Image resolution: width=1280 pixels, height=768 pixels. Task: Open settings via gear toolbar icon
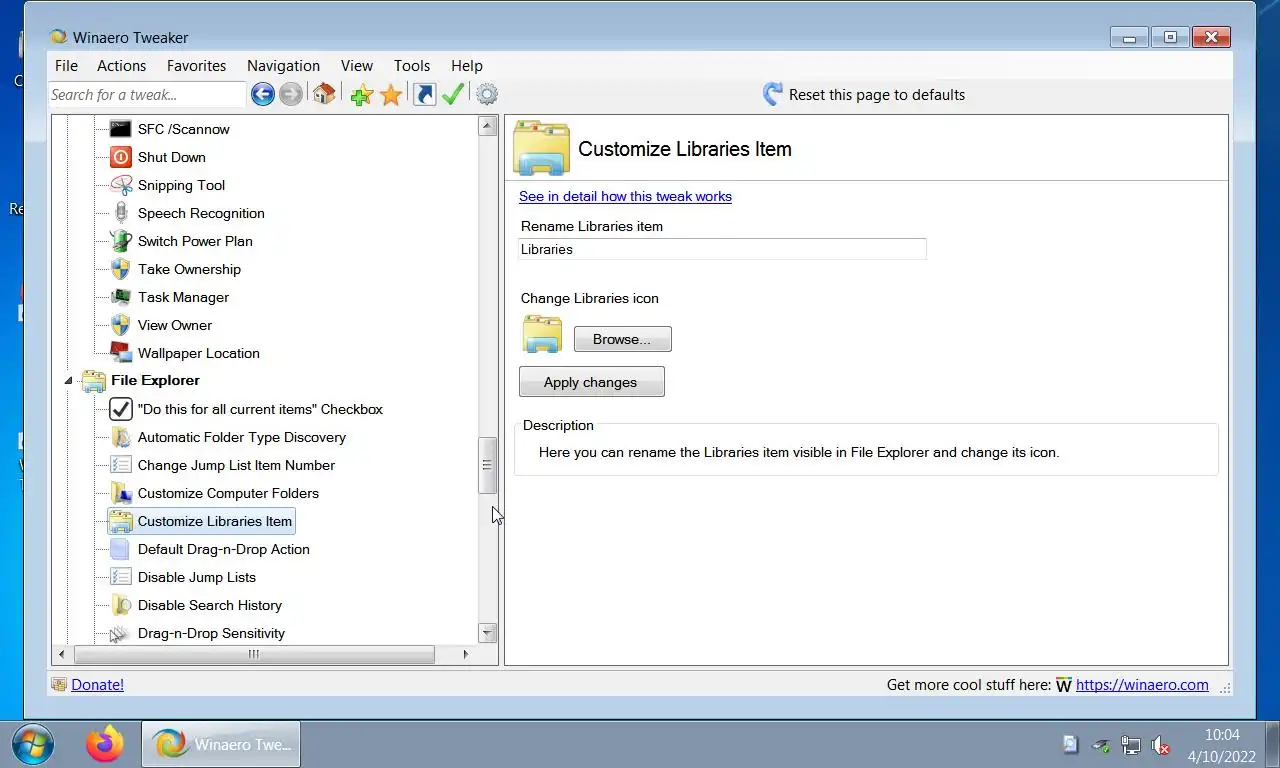point(487,94)
